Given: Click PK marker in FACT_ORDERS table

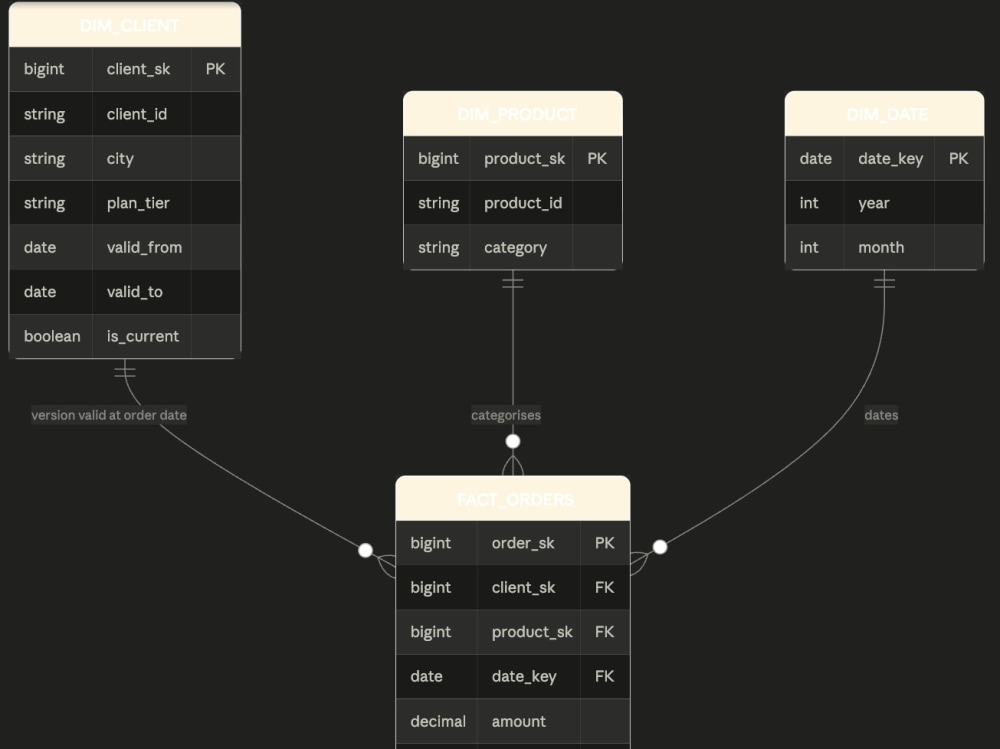Looking at the screenshot, I should 605,543.
